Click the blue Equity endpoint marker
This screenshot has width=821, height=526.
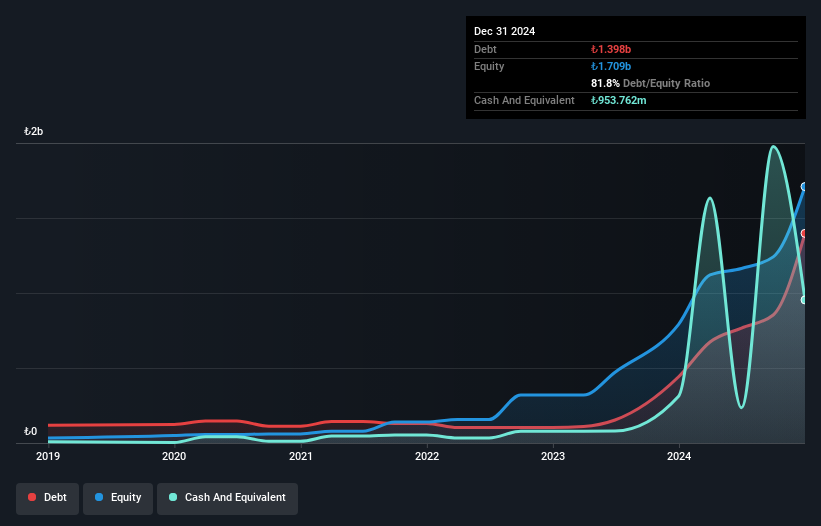804,187
